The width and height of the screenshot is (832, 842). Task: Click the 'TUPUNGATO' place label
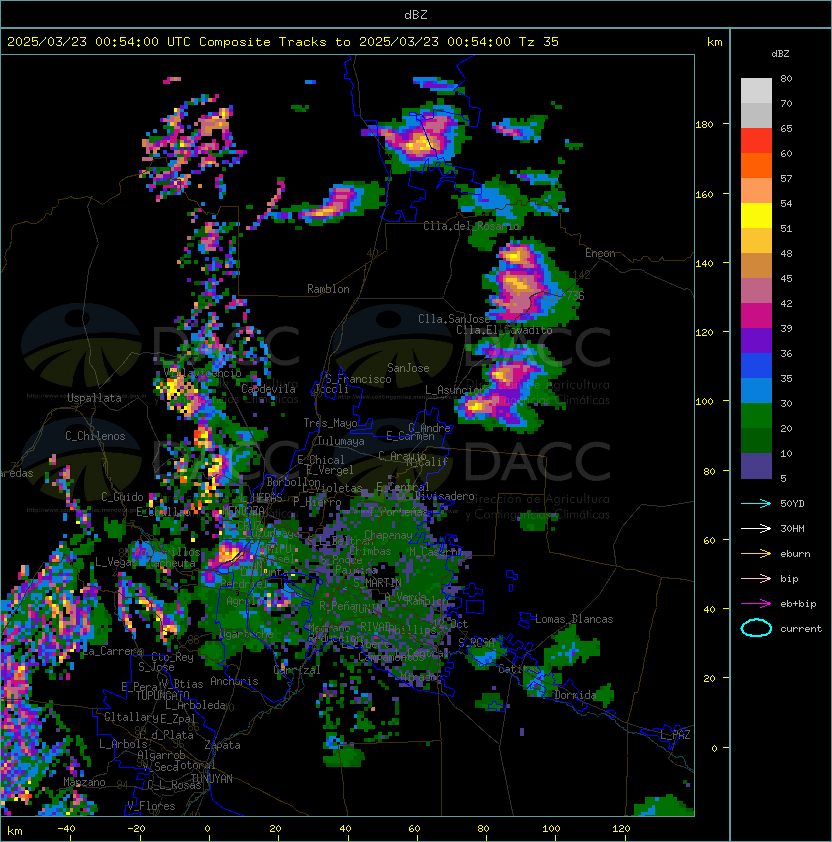162,696
